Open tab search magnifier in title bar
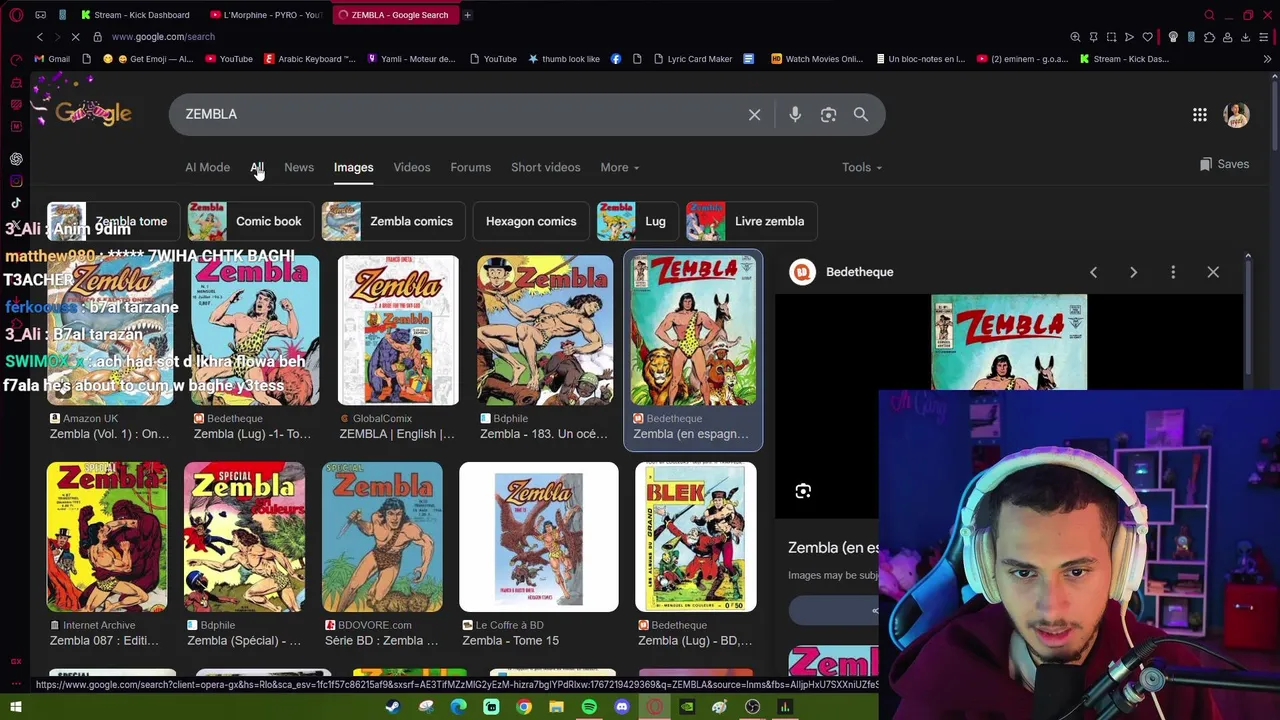 click(x=1209, y=15)
